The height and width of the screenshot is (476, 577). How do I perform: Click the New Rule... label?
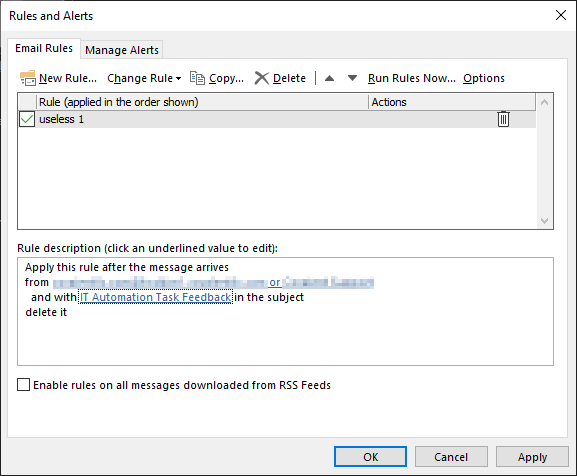tap(68, 78)
